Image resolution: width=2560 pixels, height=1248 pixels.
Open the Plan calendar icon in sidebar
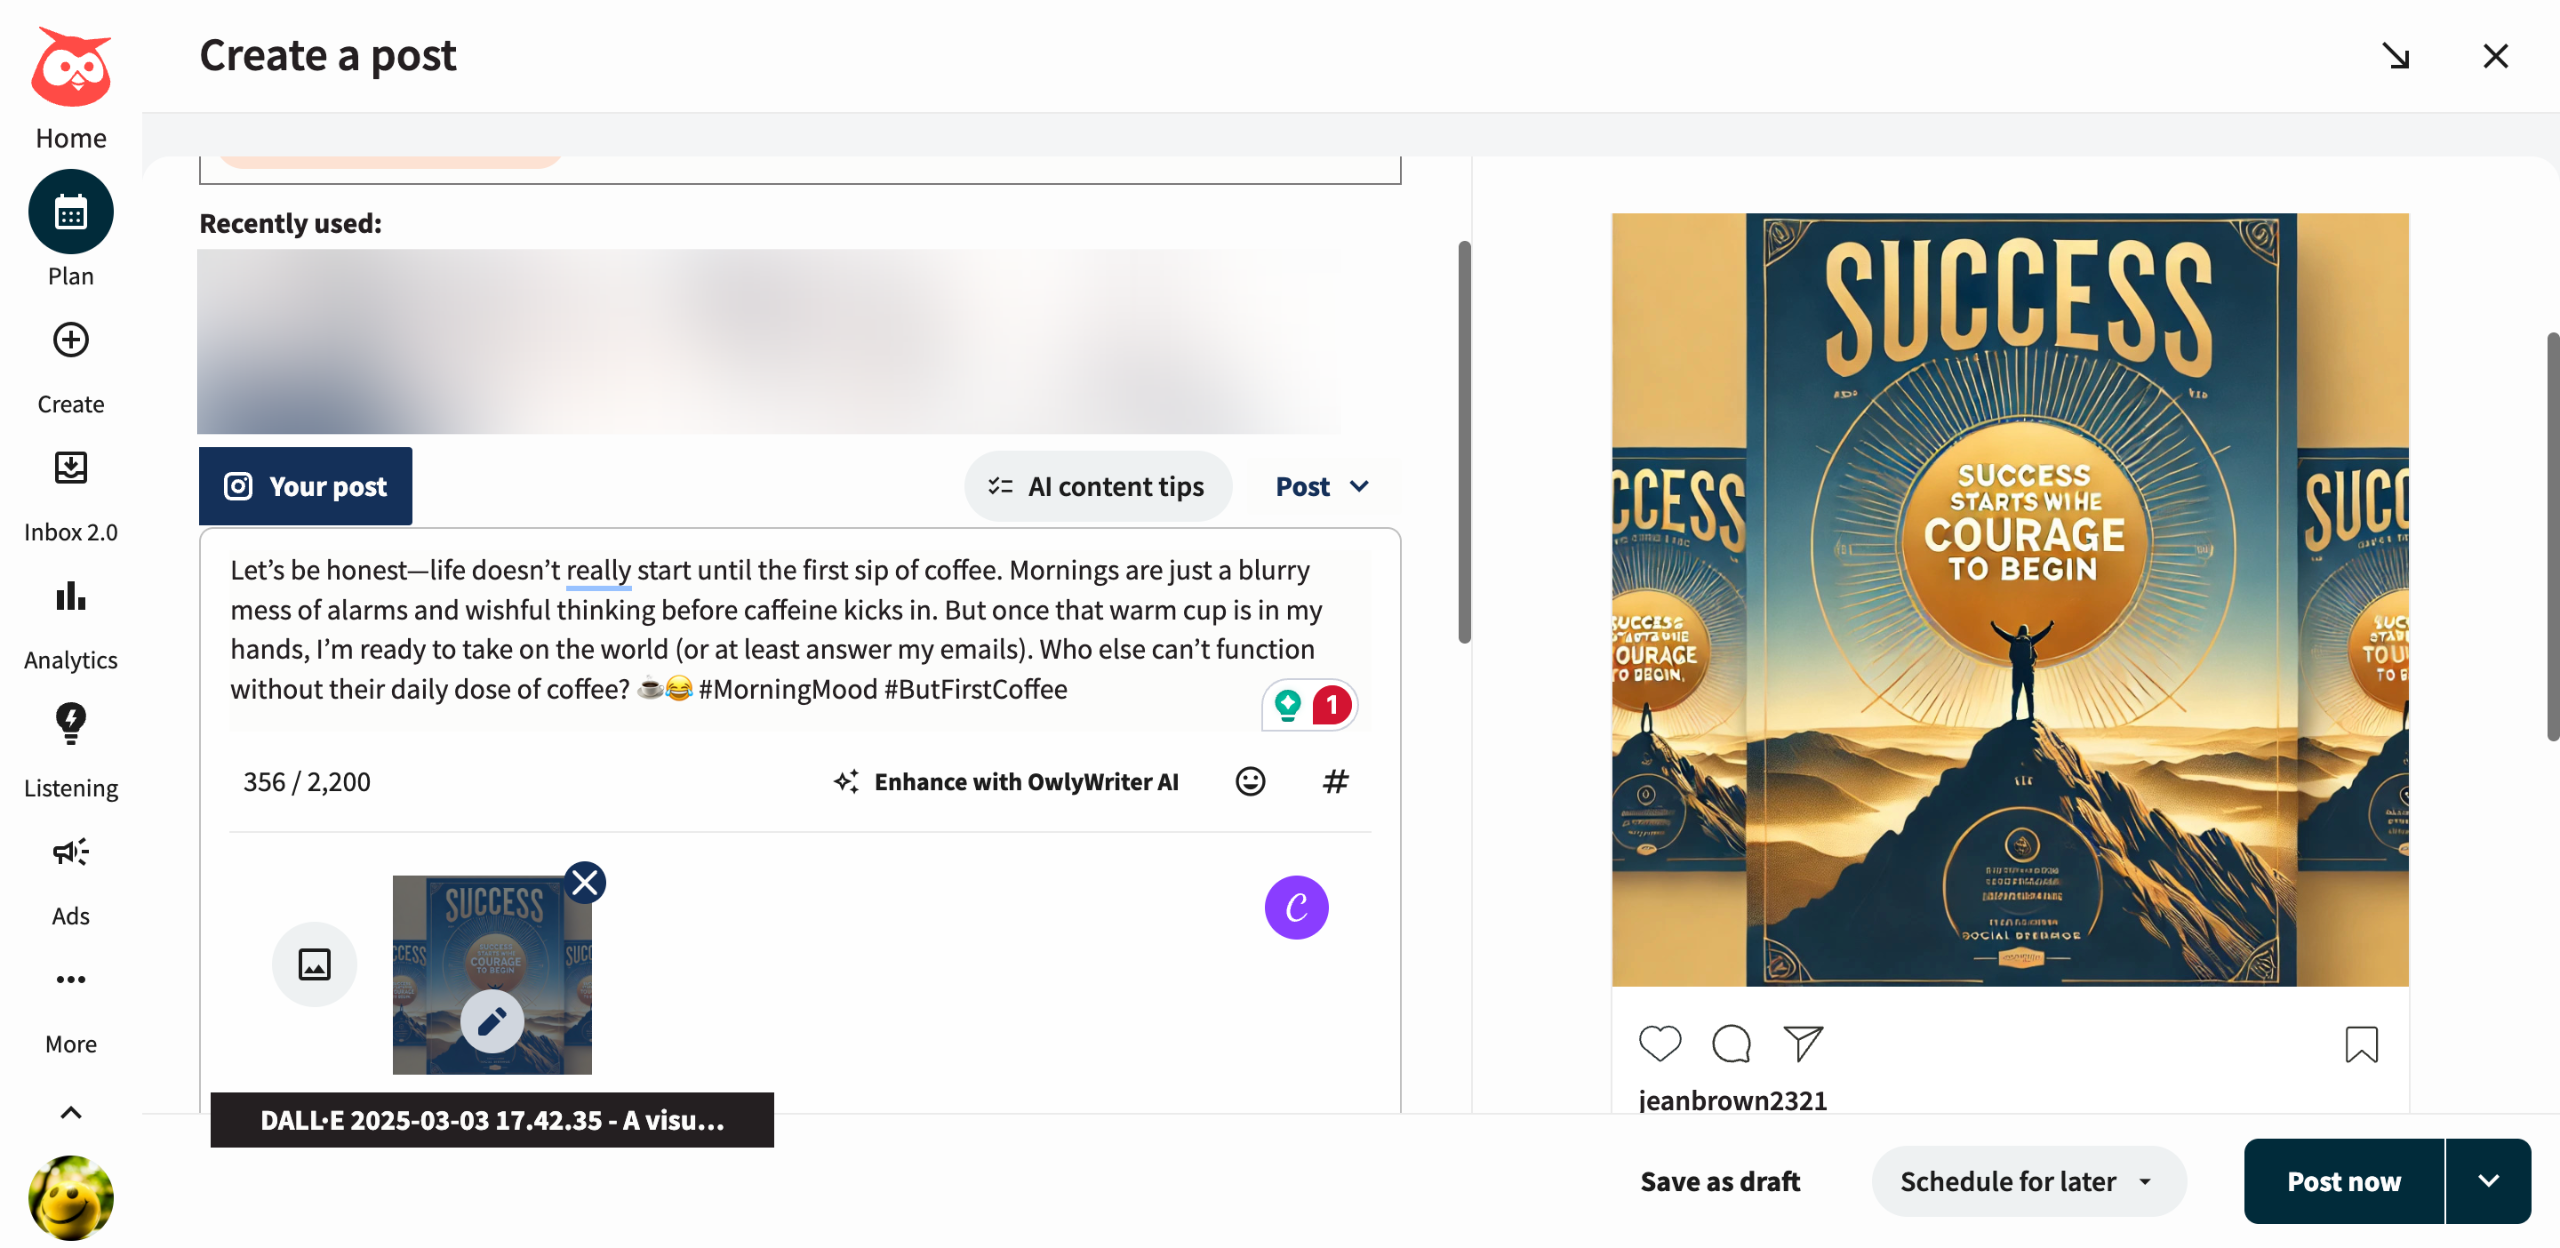click(x=70, y=212)
